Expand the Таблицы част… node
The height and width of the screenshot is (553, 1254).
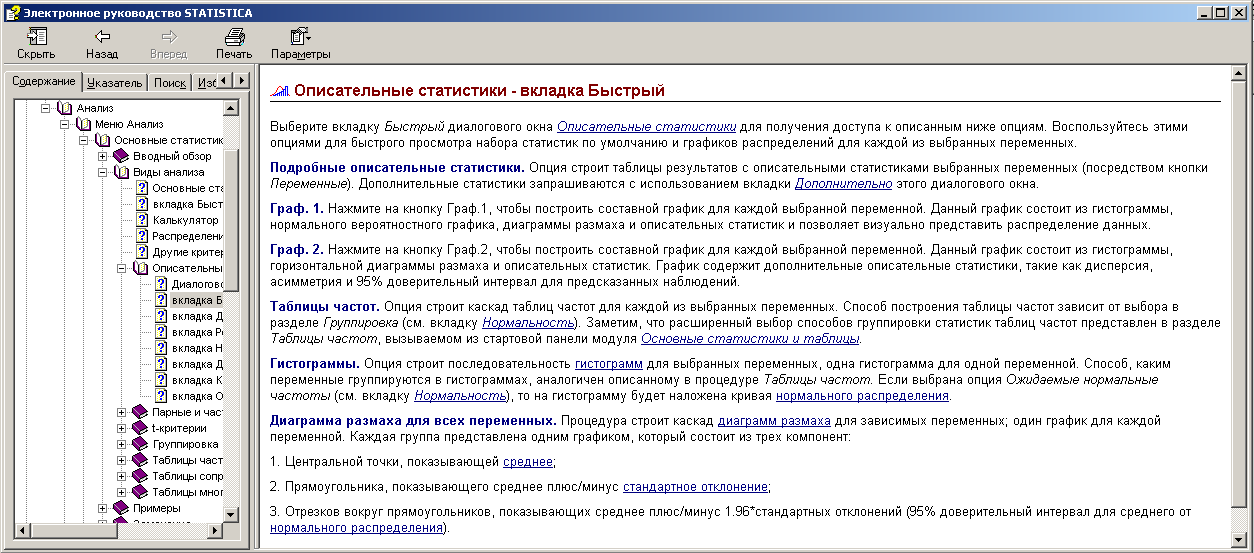[122, 460]
